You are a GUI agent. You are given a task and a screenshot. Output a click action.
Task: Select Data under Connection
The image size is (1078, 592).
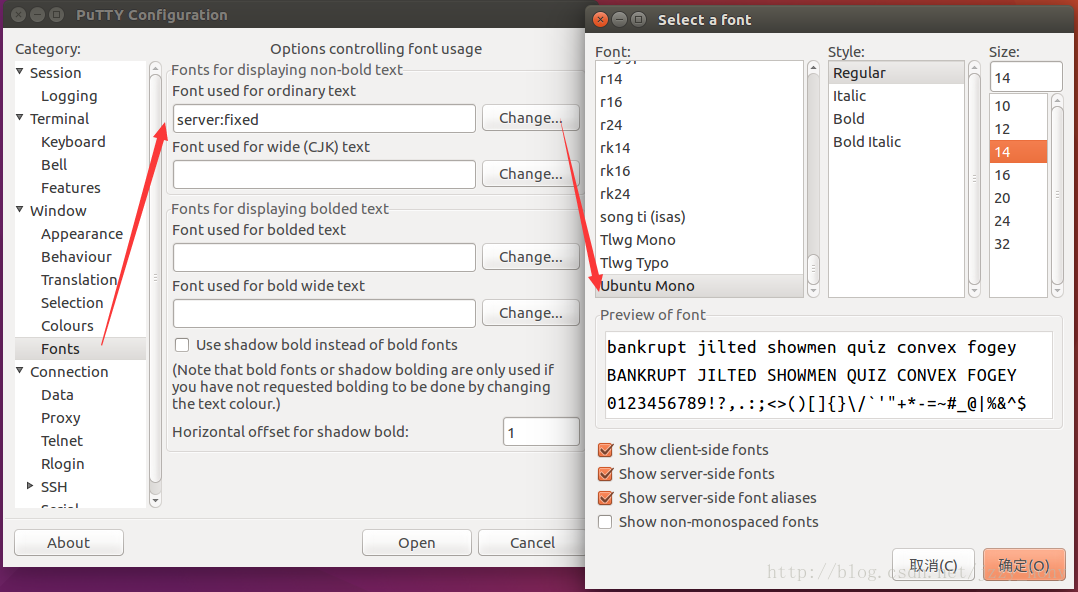[x=57, y=395]
